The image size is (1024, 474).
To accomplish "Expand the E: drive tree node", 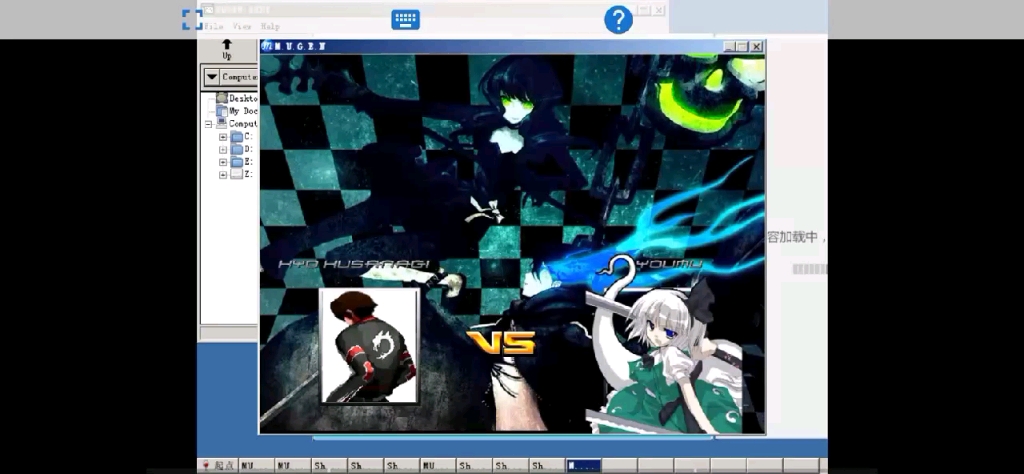I will [223, 161].
